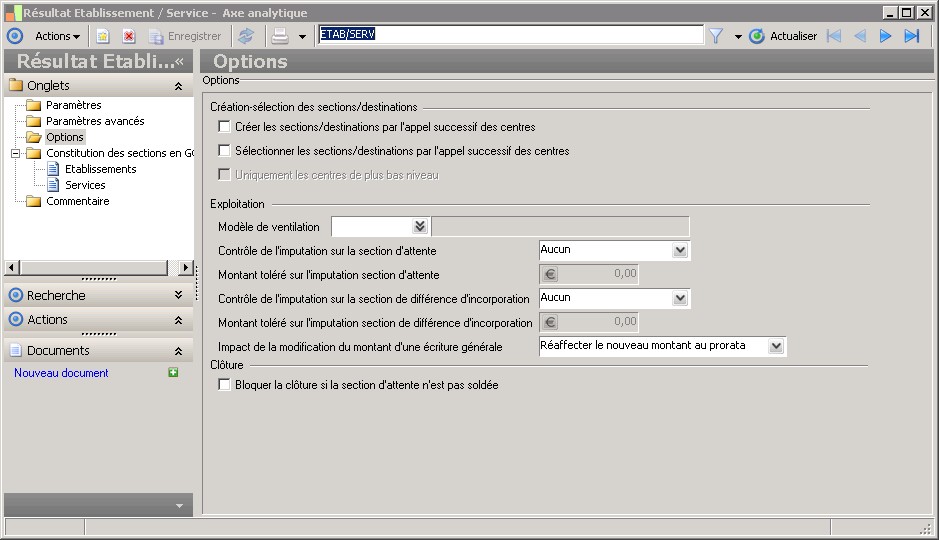The height and width of the screenshot is (540, 939).
Task: Click the printer icon
Action: pos(280,37)
